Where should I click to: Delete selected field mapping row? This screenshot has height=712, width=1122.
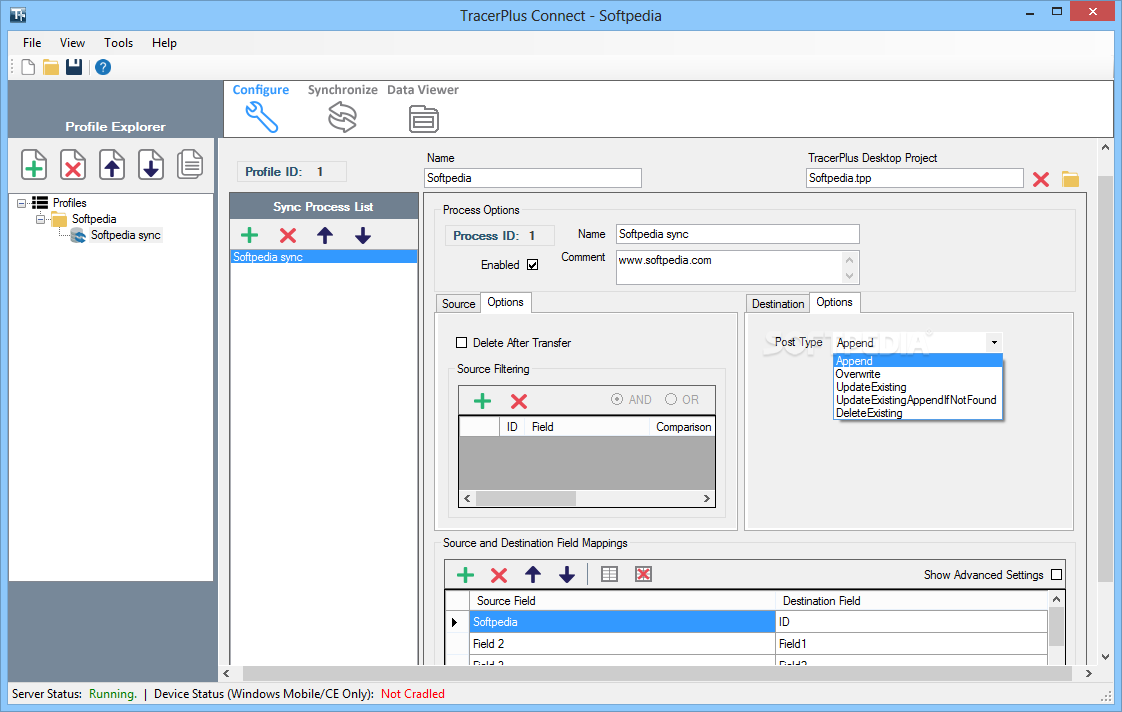point(499,575)
